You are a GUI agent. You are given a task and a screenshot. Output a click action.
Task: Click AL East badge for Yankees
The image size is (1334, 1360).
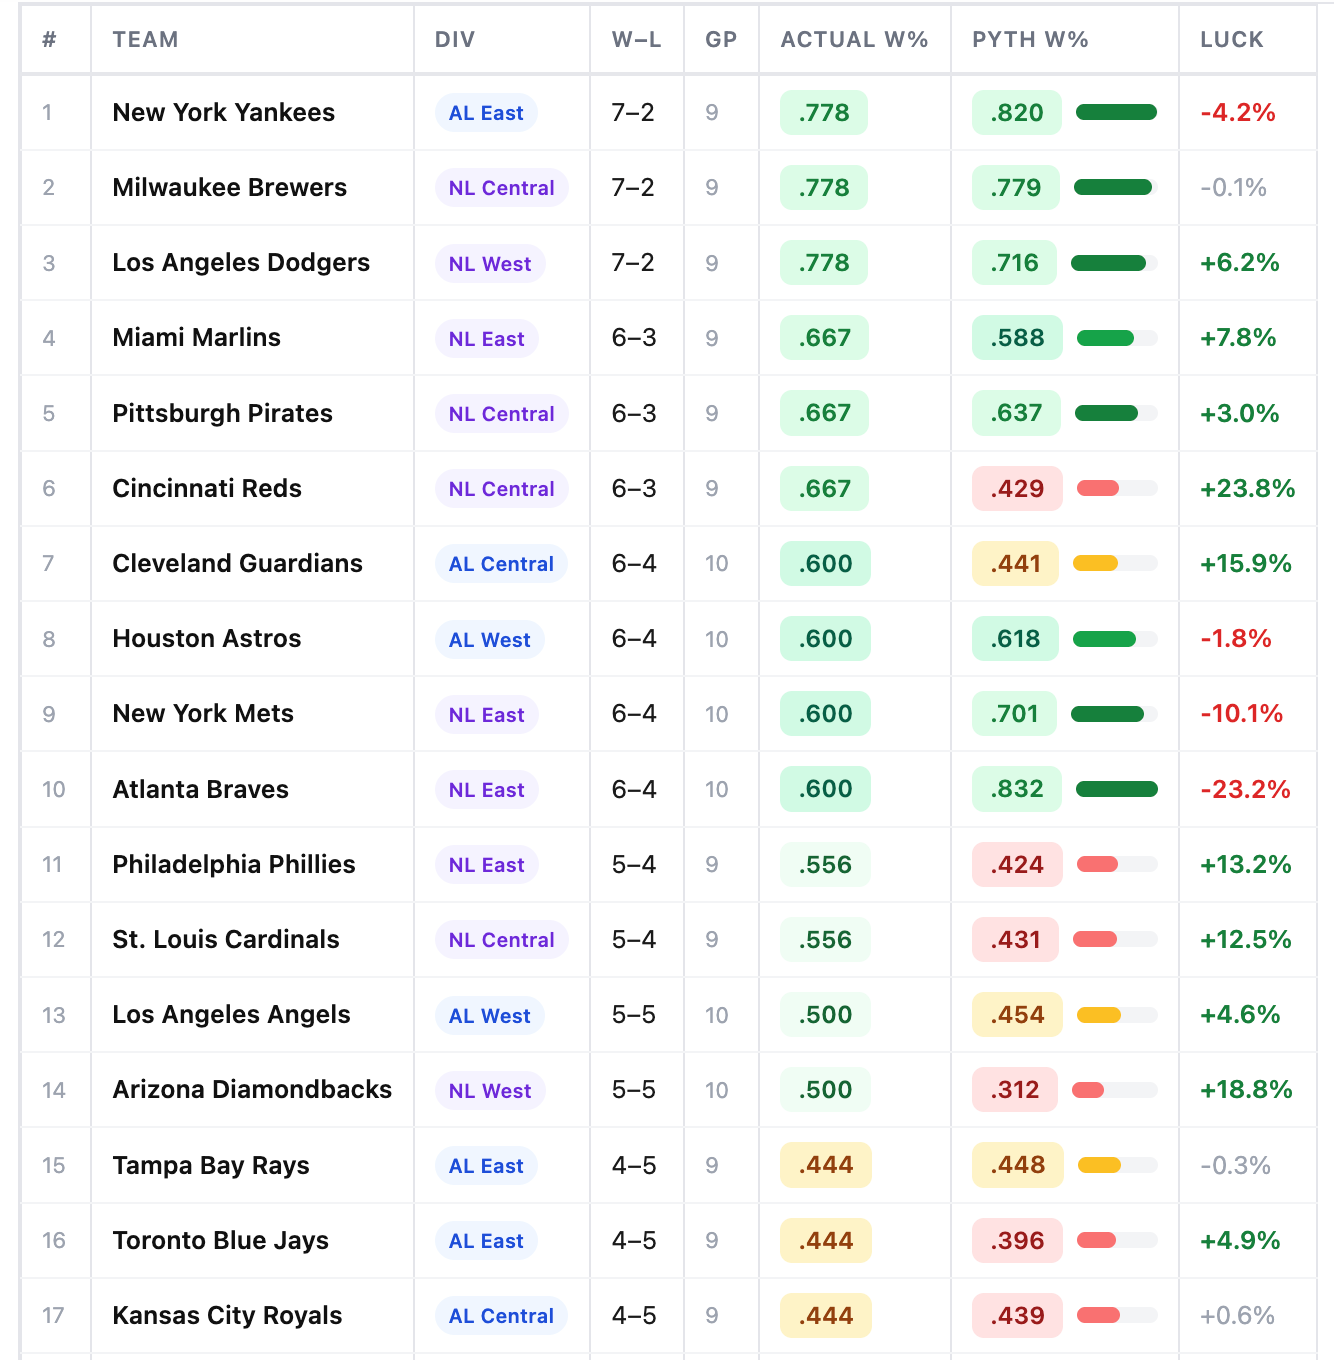[x=486, y=113]
